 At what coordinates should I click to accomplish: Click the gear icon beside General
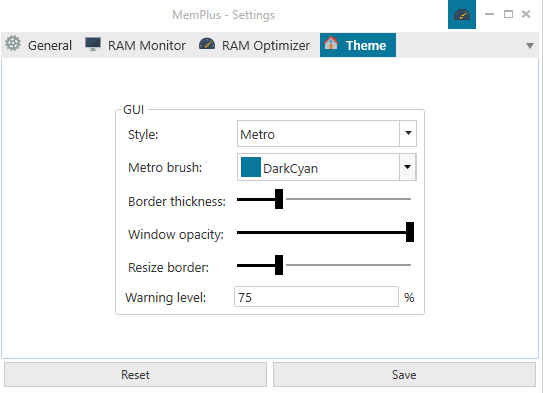[13, 44]
